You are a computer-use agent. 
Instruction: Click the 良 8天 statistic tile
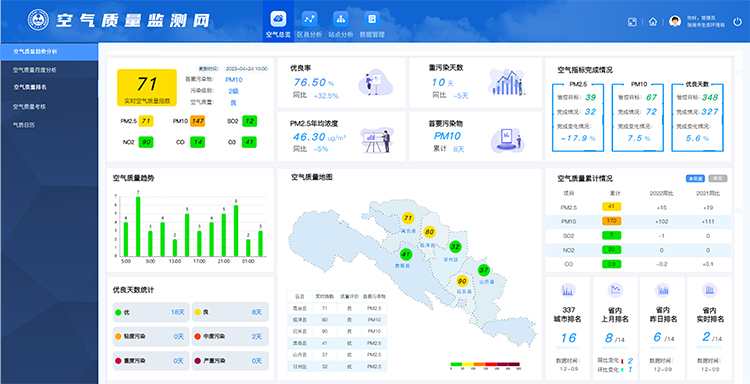[x=230, y=312]
